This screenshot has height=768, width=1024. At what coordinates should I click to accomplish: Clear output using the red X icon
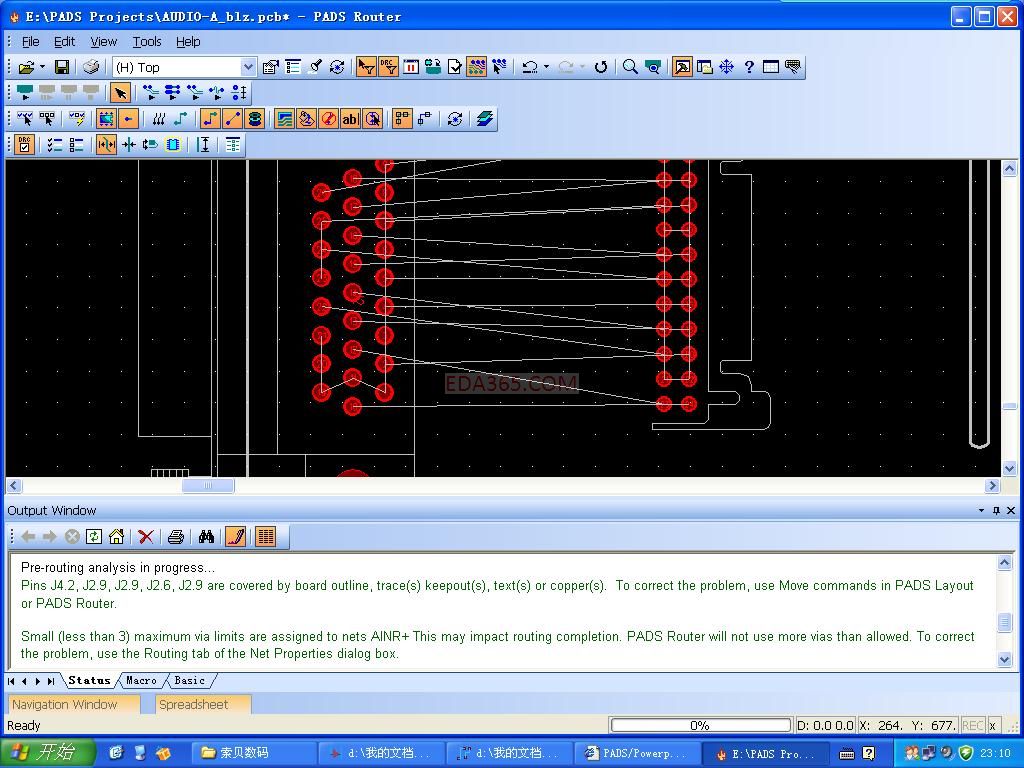(146, 537)
